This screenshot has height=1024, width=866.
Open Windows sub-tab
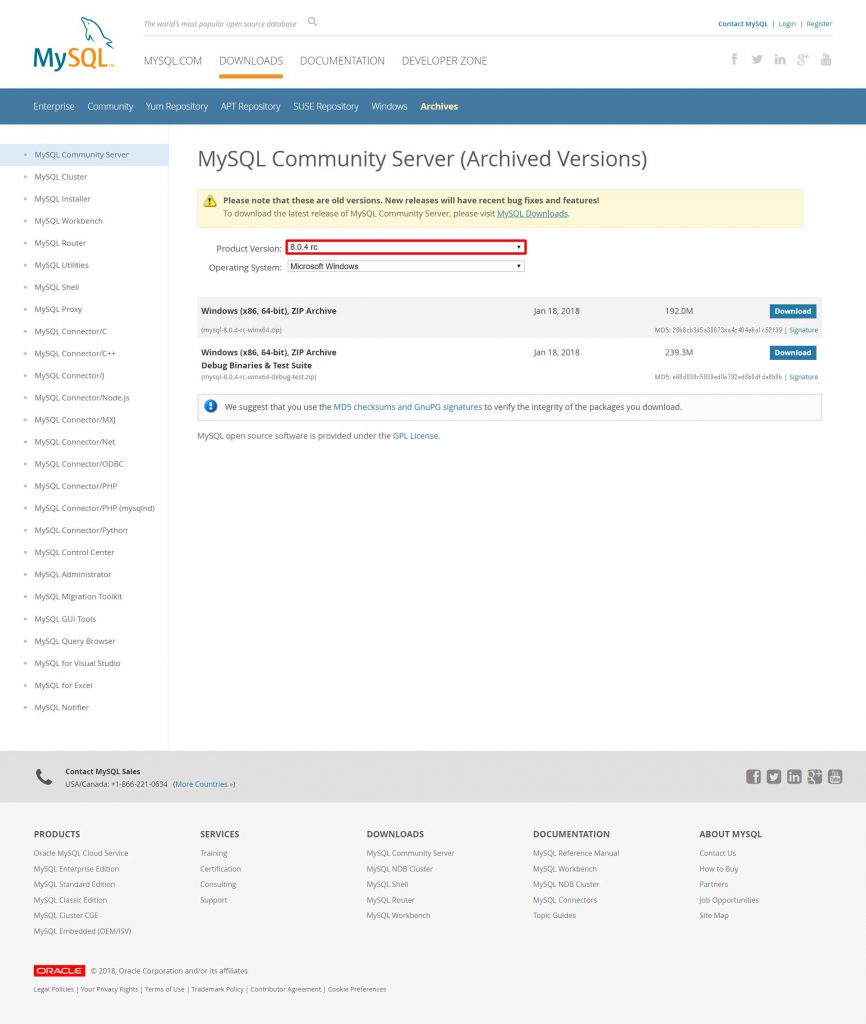[389, 106]
